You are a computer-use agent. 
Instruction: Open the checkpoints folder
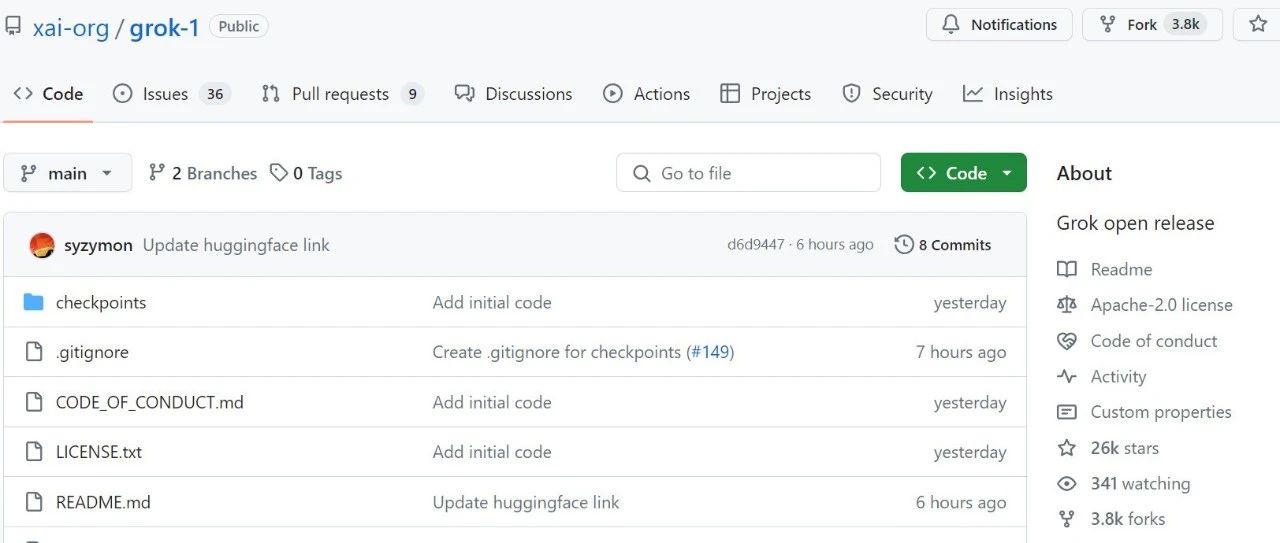[x=101, y=302]
